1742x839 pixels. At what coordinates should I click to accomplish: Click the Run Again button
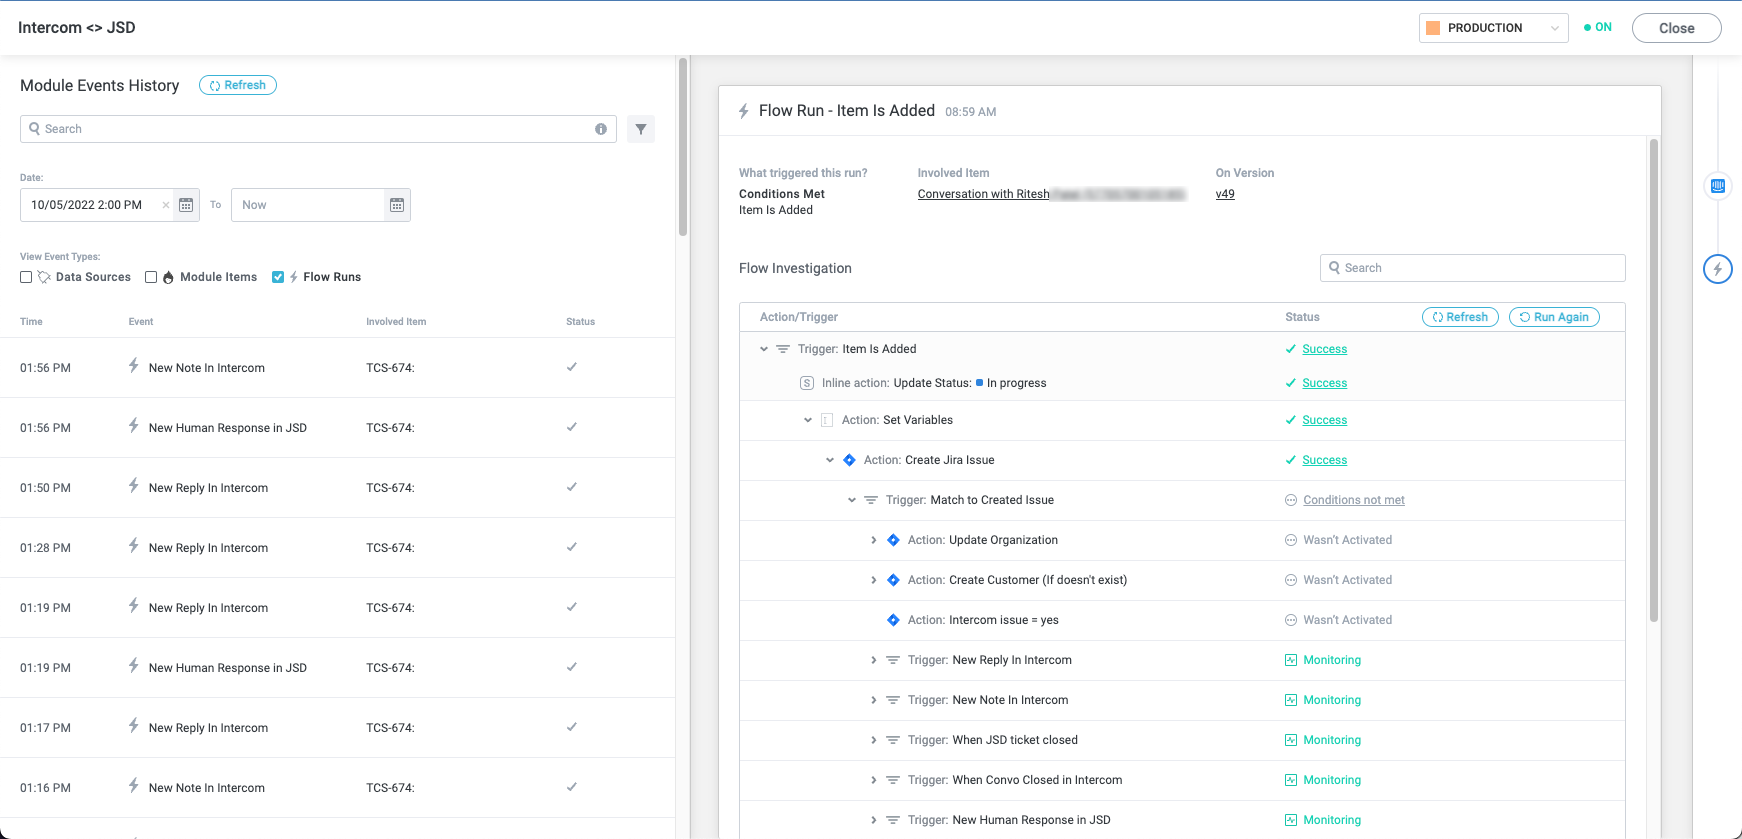(1553, 317)
